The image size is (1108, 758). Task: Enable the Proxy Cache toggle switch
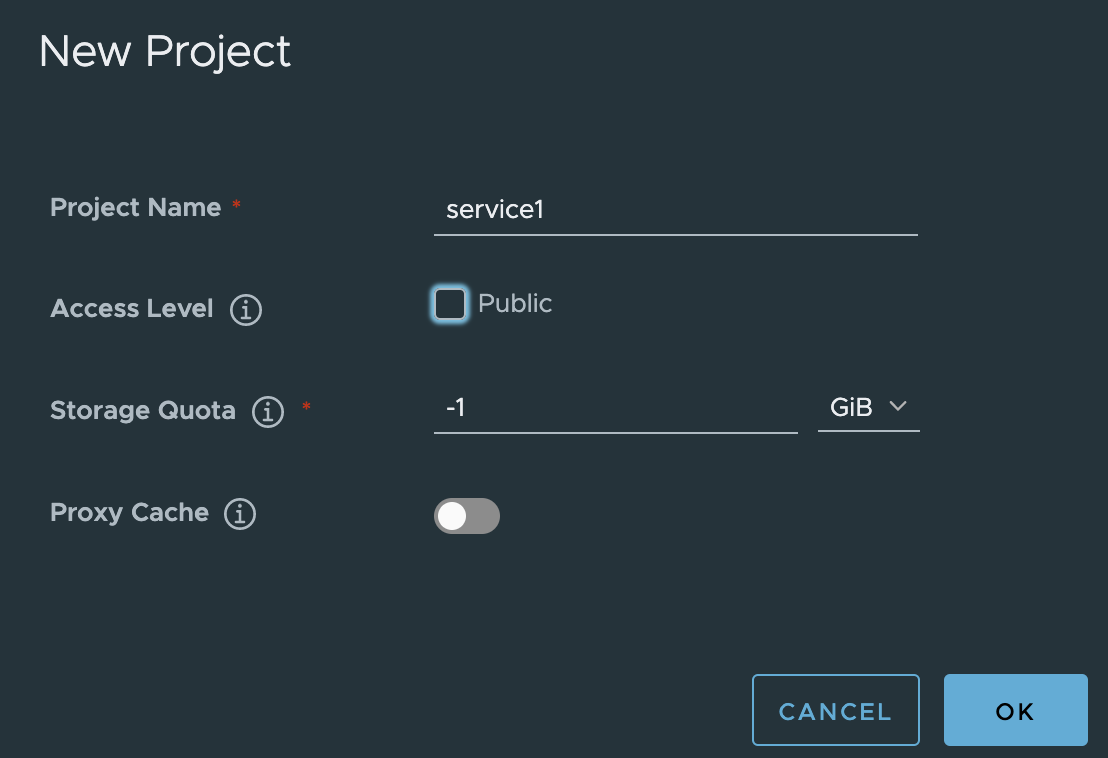tap(466, 516)
